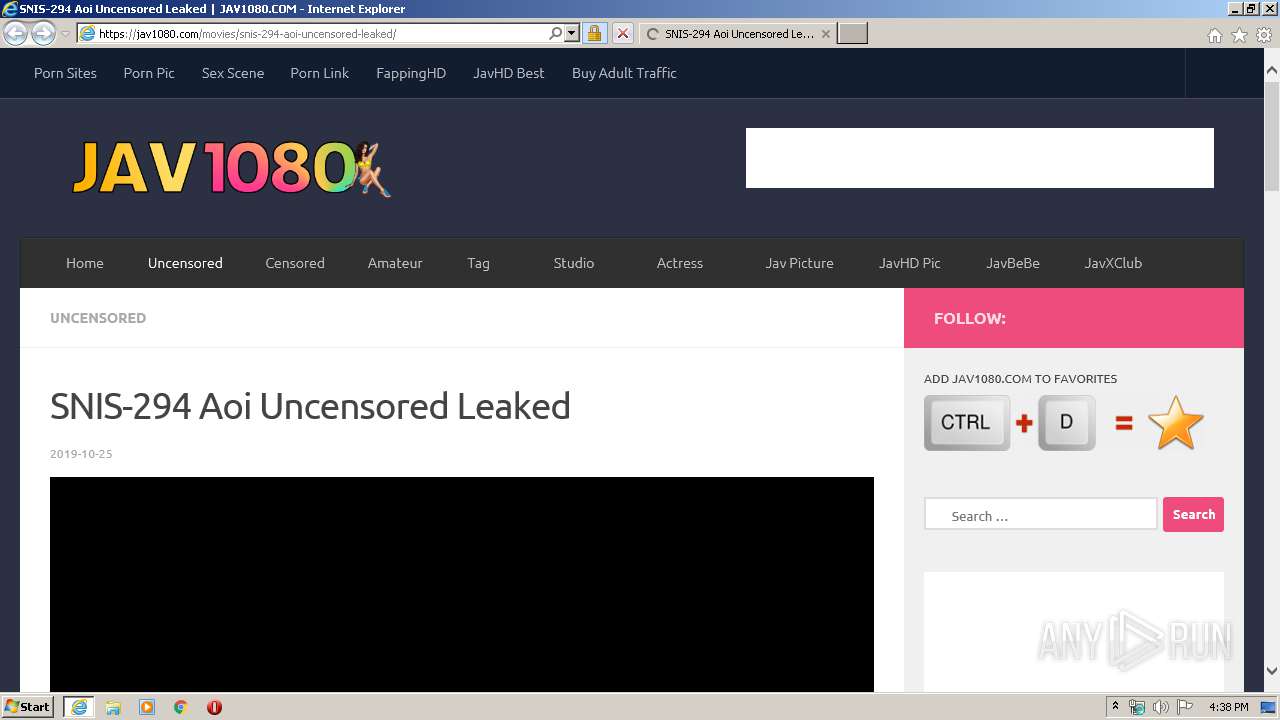Go to the Home menu item

point(85,263)
